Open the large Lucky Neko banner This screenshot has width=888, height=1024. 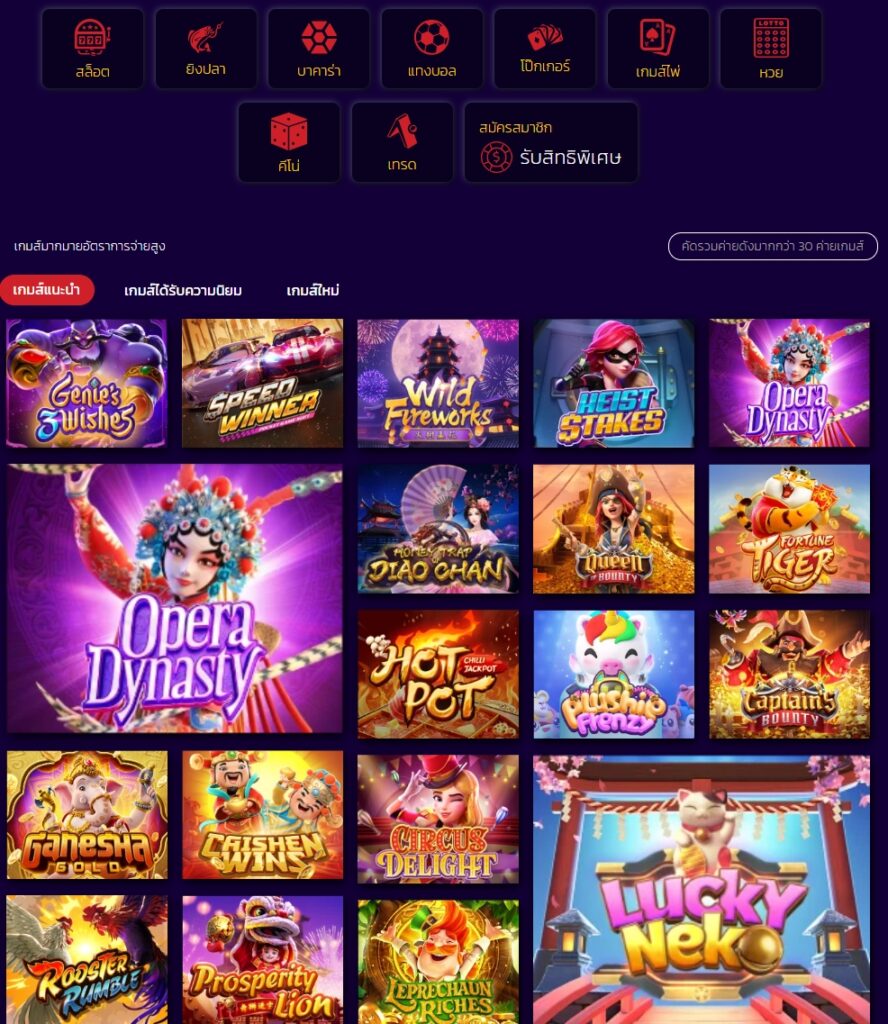(701, 889)
